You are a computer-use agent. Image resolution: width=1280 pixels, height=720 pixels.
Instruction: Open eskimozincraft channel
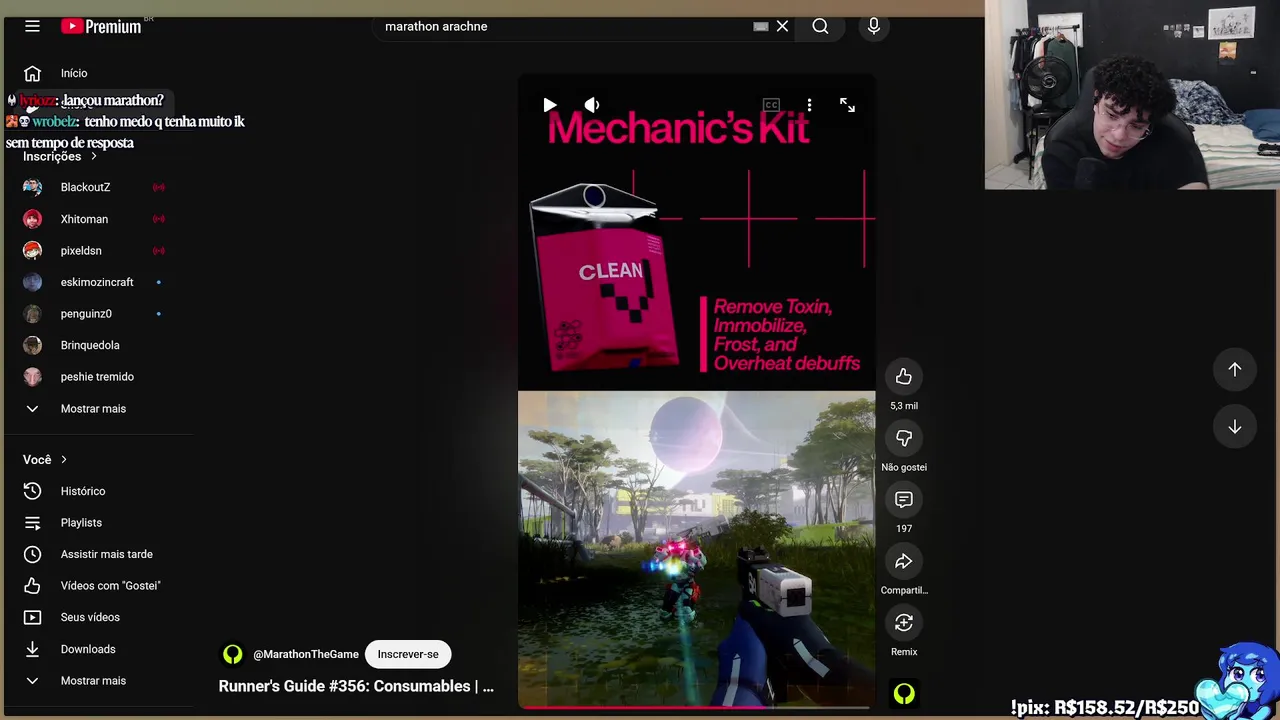click(97, 282)
